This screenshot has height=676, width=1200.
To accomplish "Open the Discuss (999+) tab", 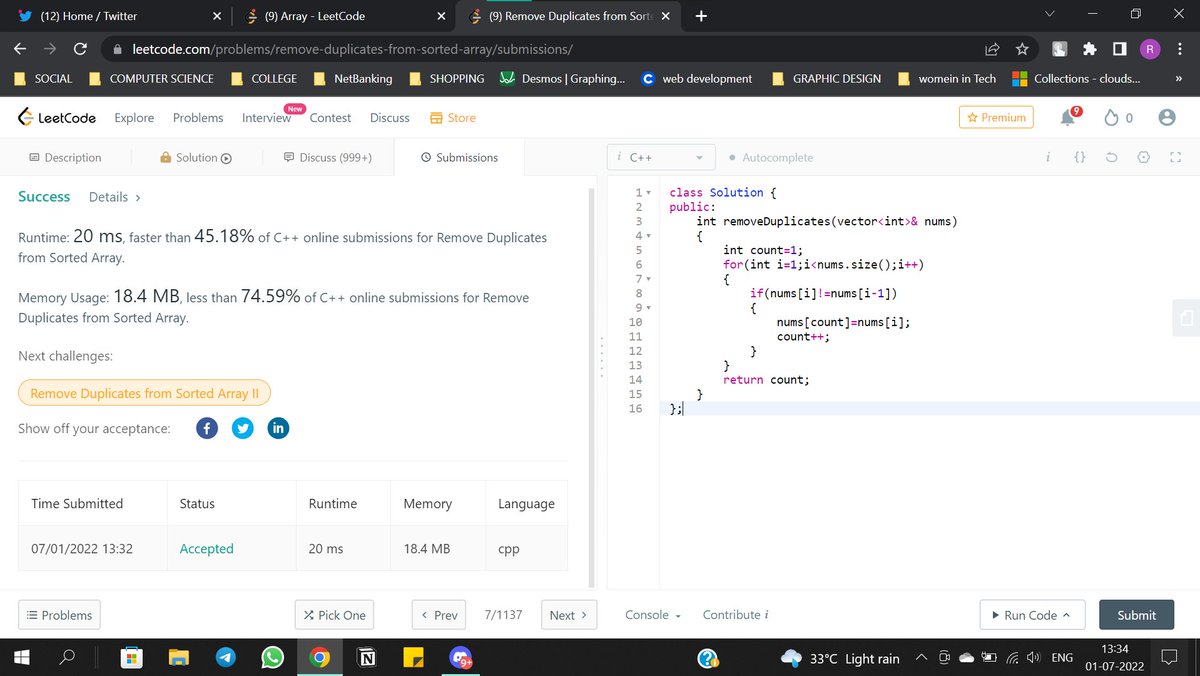I will (328, 158).
